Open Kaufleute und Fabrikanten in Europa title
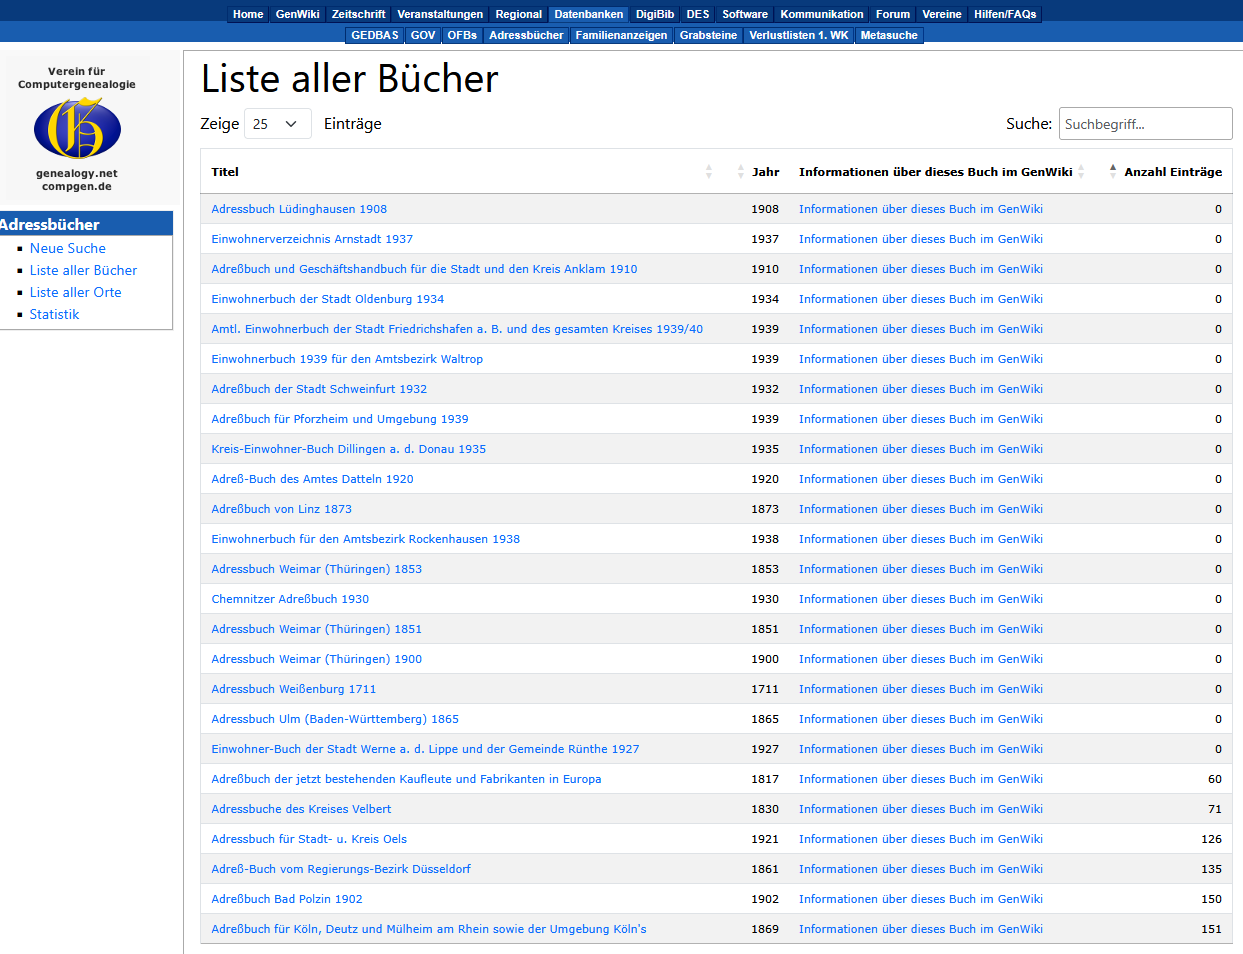The width and height of the screenshot is (1243, 954). click(406, 779)
